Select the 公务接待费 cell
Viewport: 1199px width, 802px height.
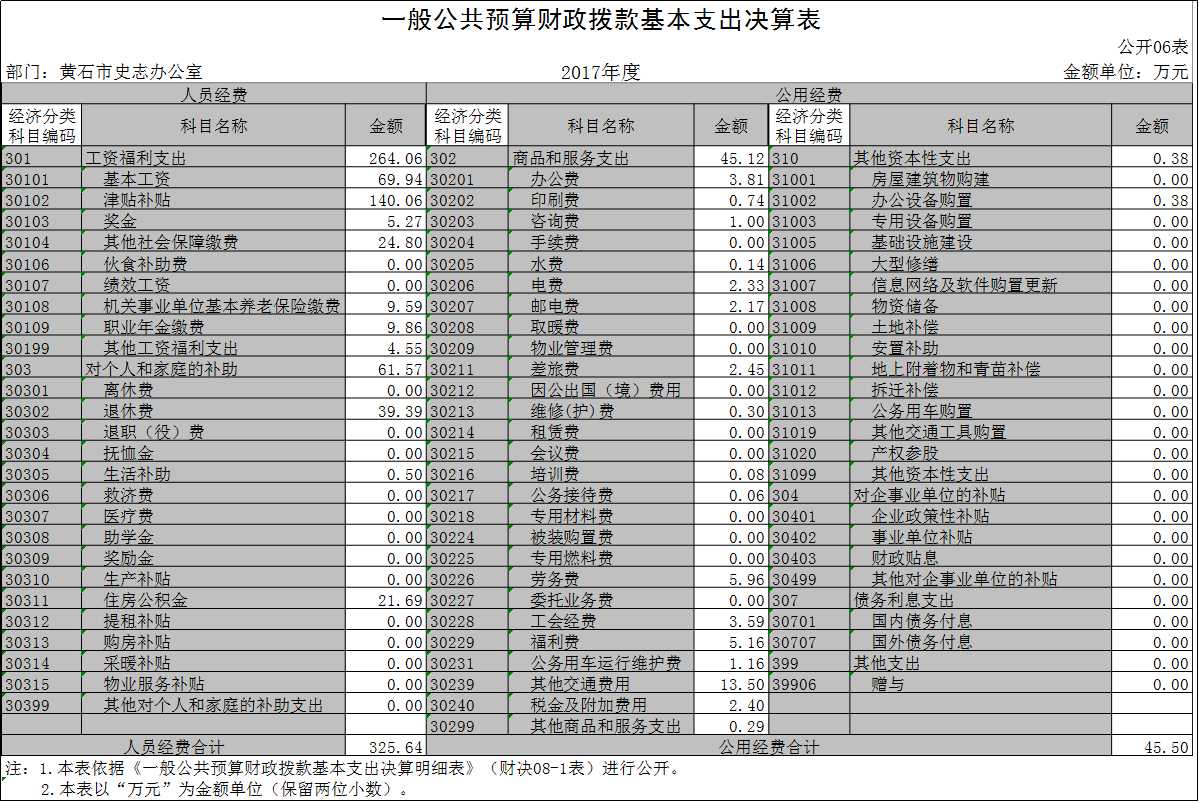click(x=601, y=495)
